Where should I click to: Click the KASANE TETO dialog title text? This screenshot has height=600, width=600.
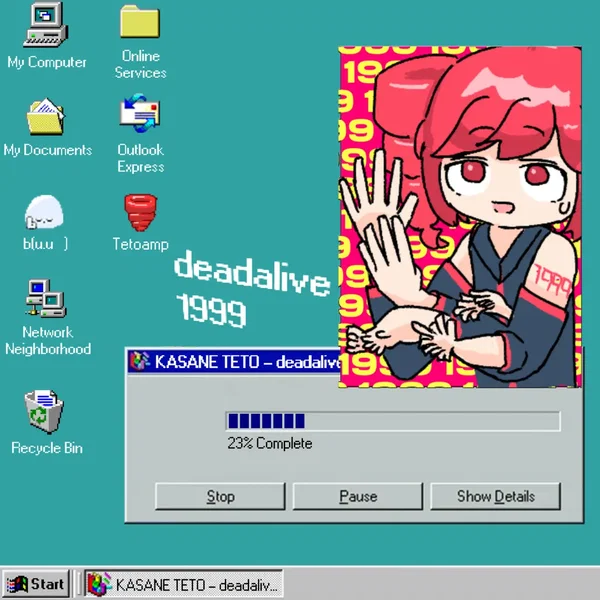point(248,362)
